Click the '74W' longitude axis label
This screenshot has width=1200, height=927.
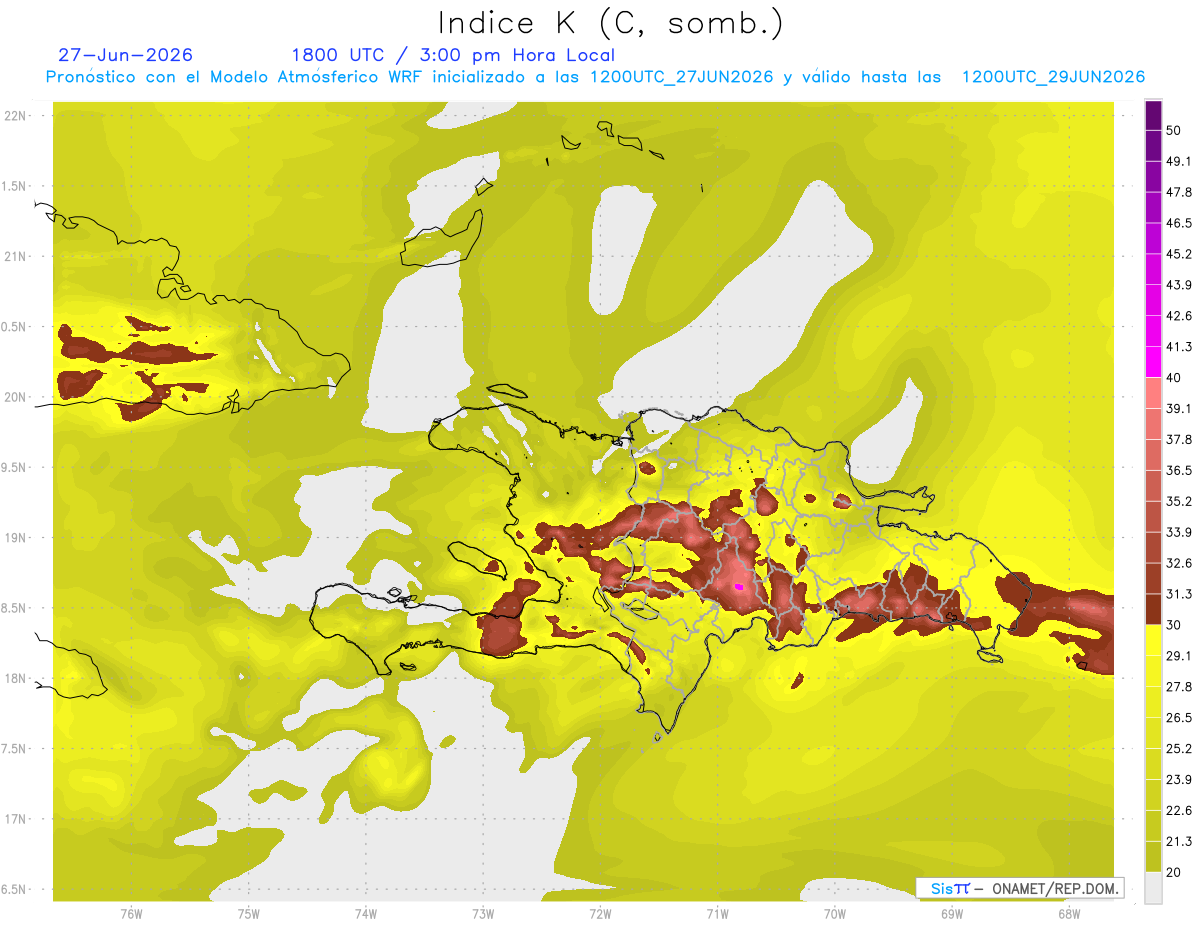[x=366, y=913]
